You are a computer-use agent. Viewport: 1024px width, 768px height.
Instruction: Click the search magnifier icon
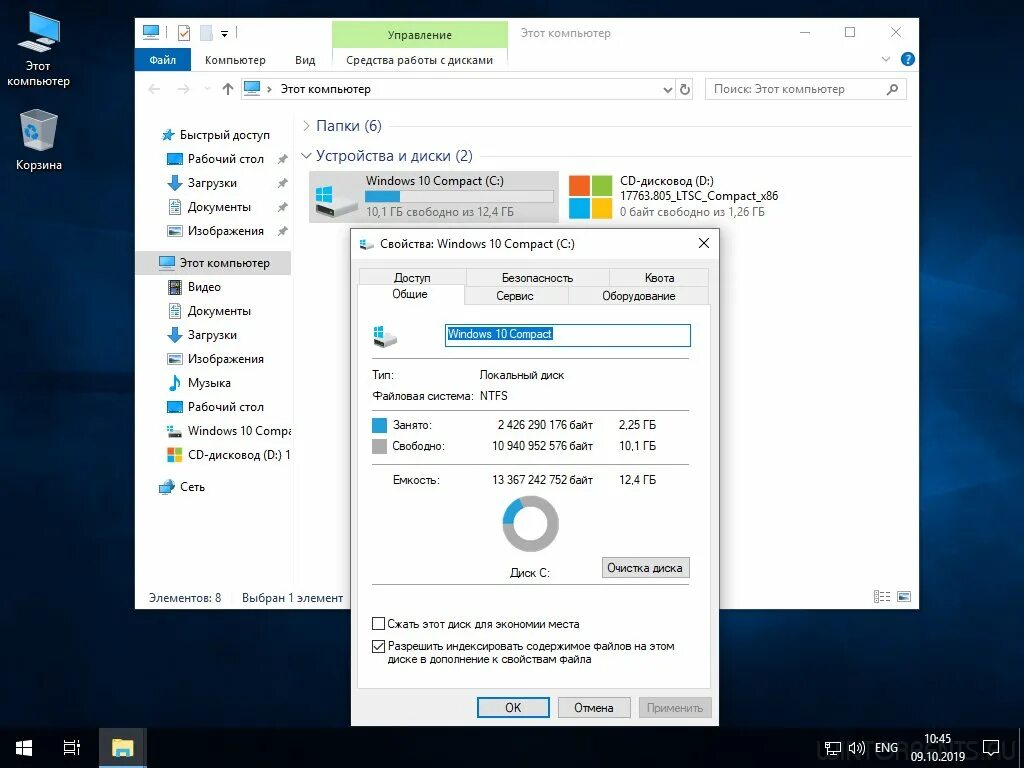tap(892, 89)
